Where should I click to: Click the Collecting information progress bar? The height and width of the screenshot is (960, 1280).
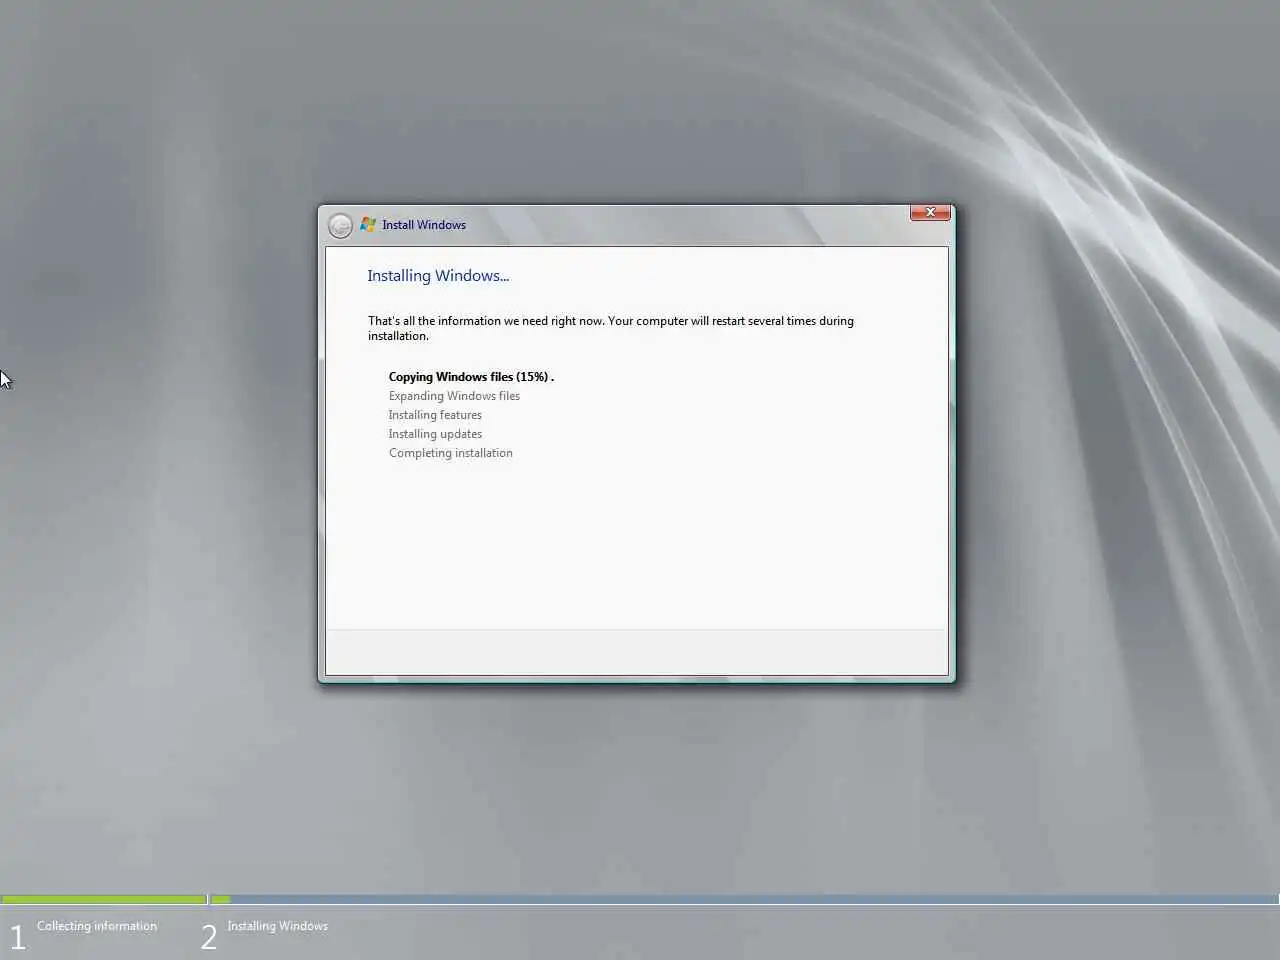tap(104, 900)
